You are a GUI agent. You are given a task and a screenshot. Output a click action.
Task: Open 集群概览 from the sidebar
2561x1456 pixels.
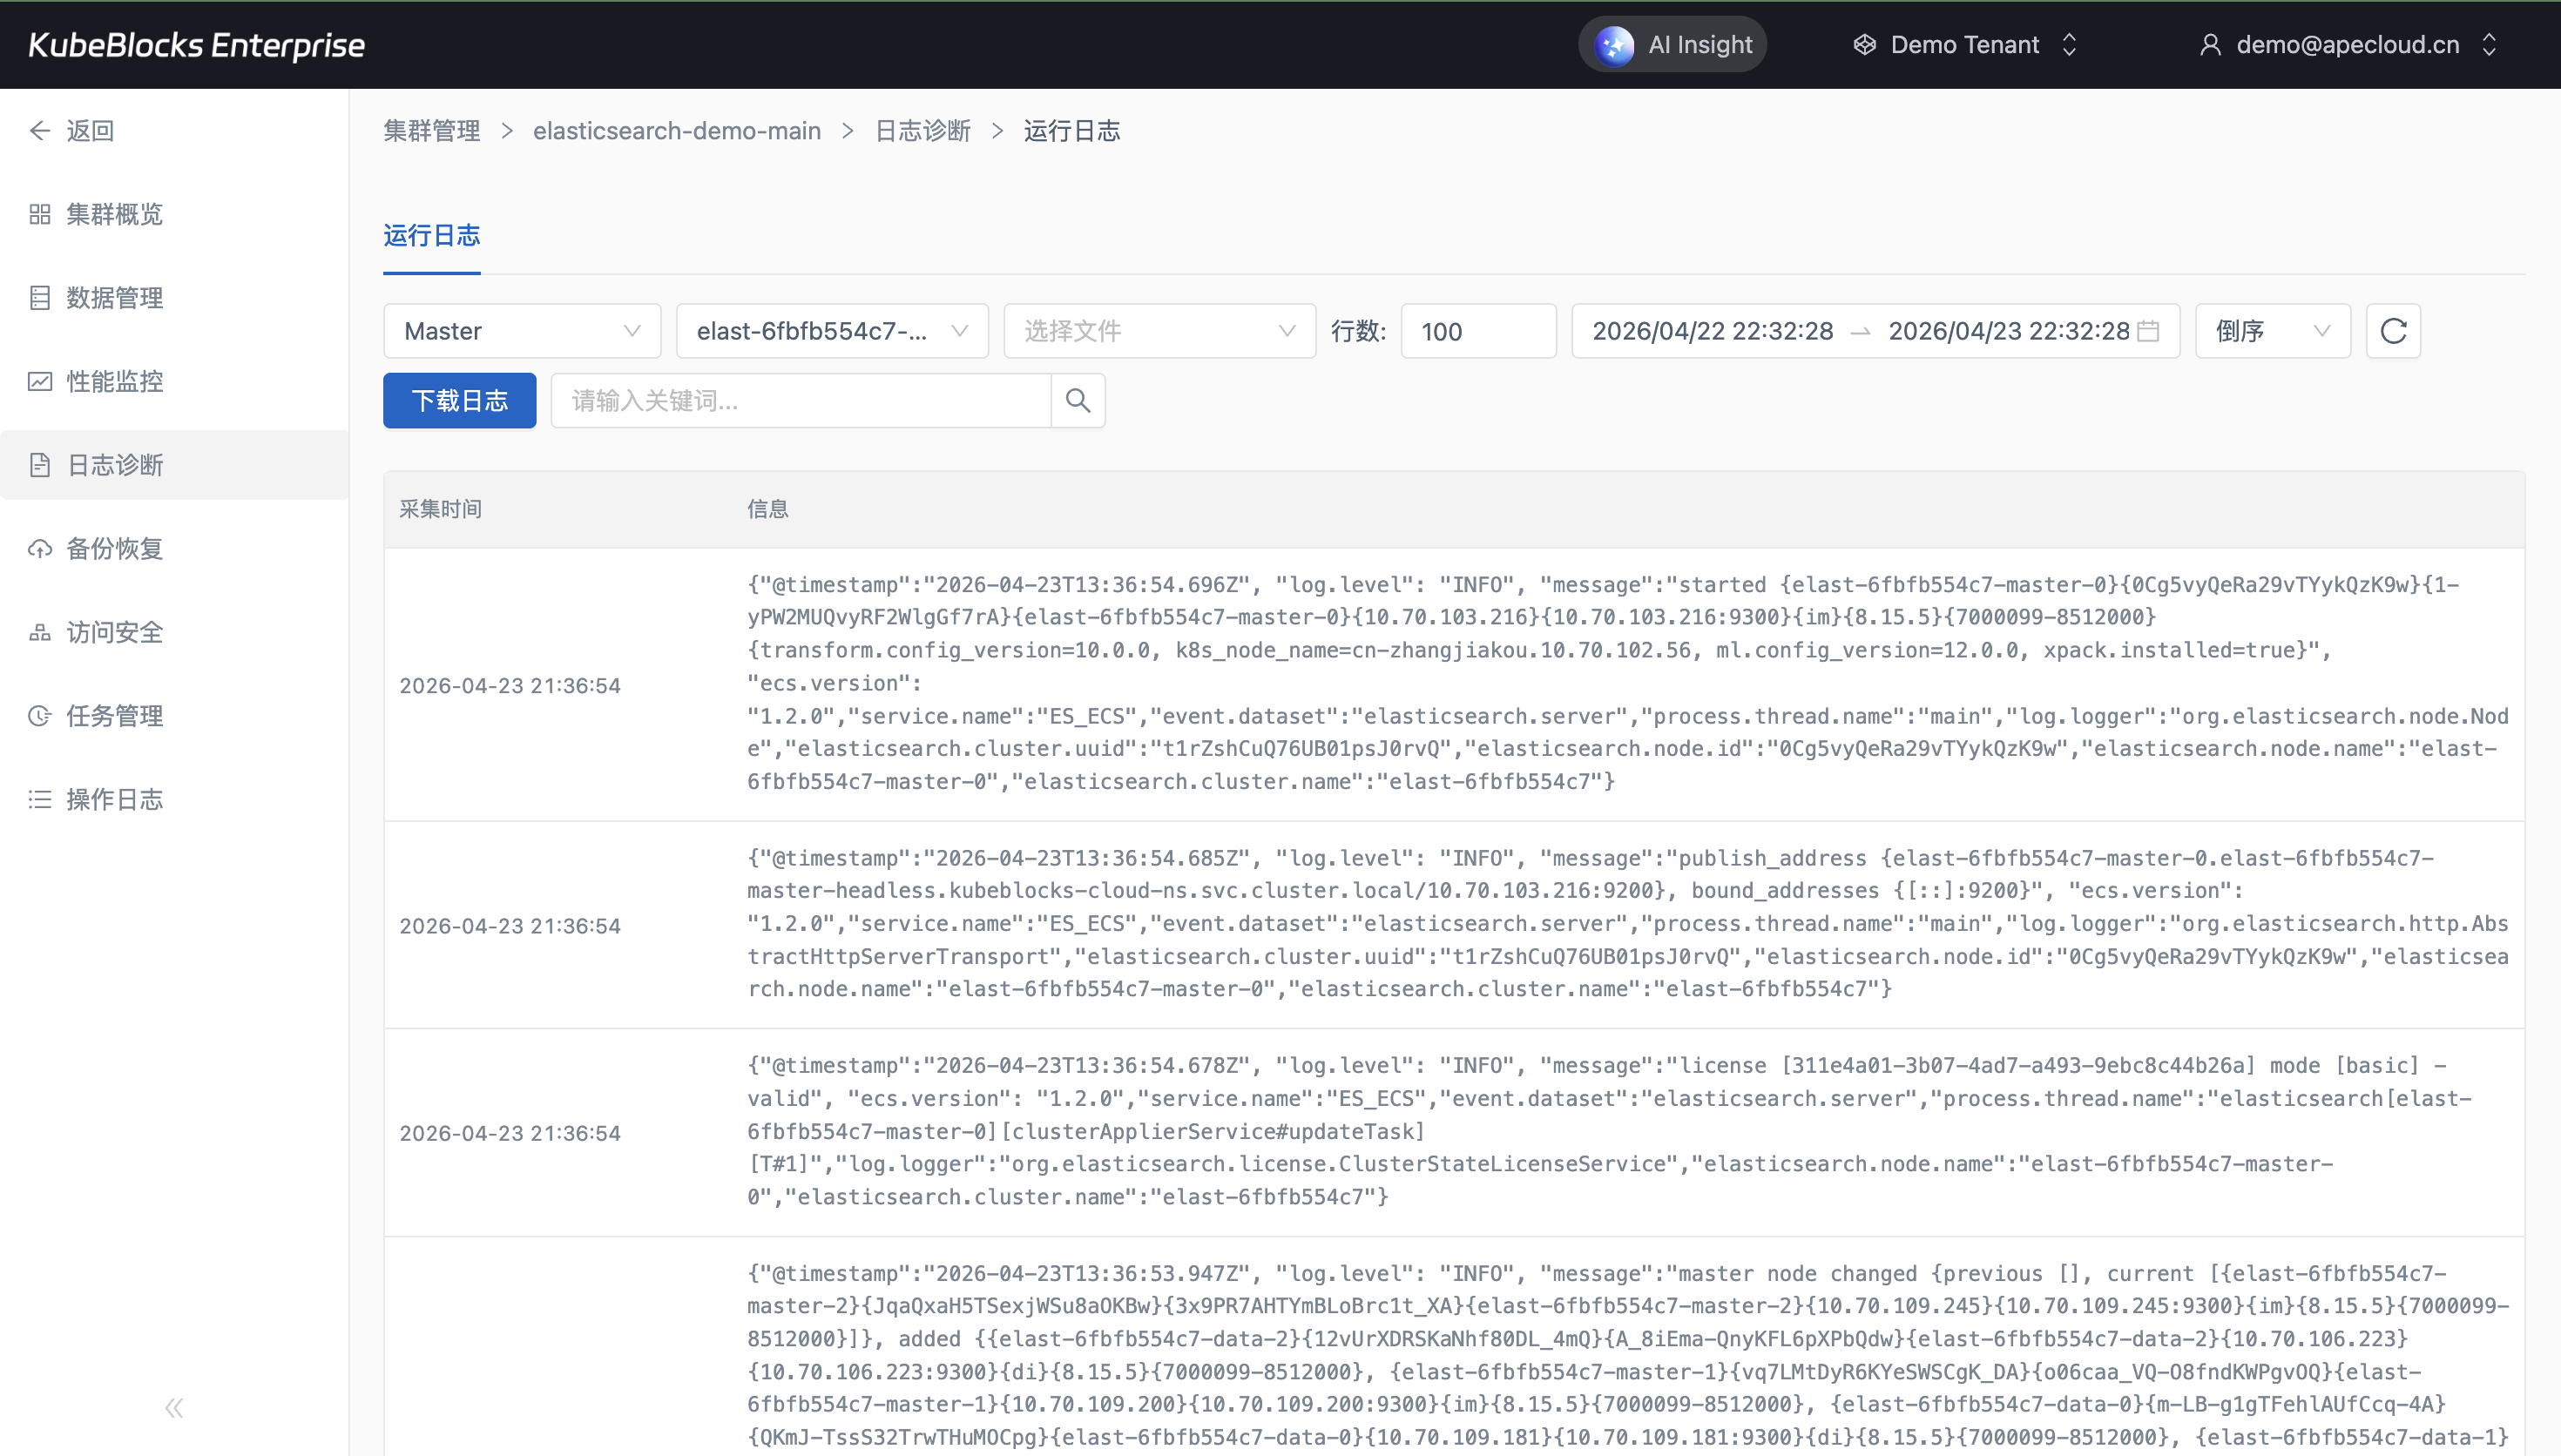(x=114, y=214)
